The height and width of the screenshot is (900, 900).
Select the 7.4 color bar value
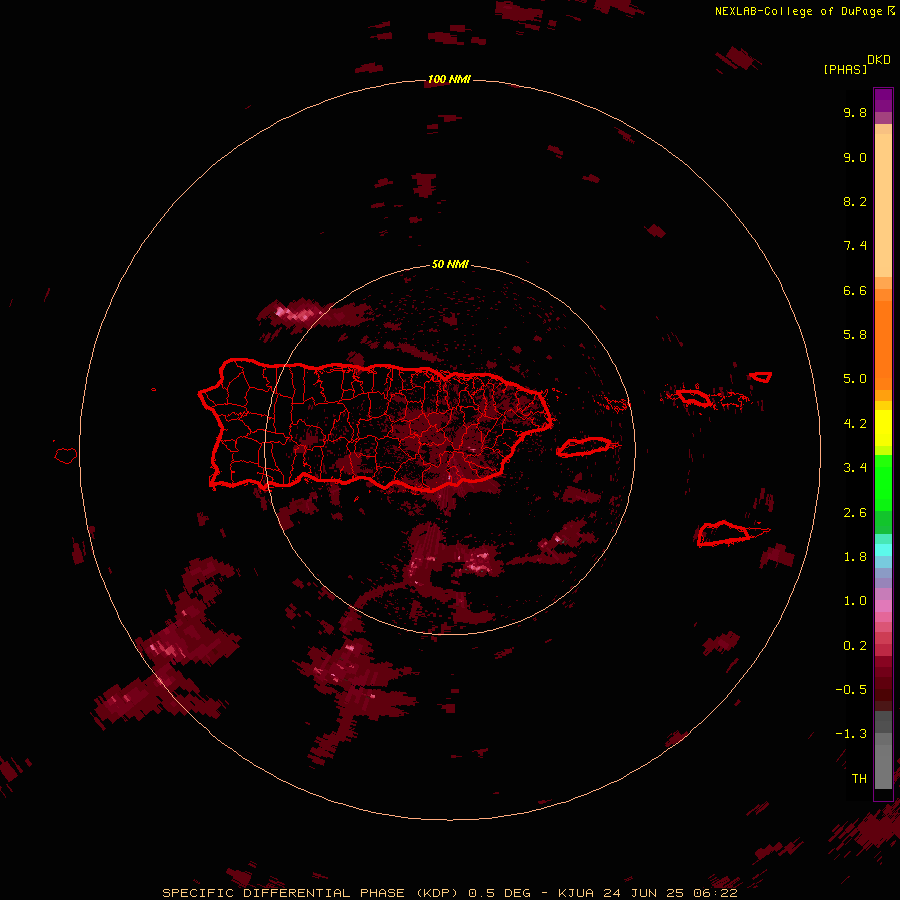tap(855, 246)
